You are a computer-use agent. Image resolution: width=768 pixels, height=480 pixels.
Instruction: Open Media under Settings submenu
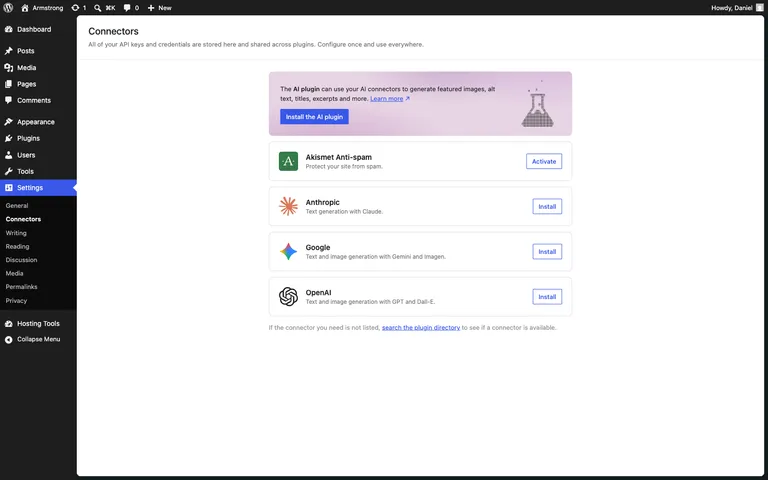point(15,273)
